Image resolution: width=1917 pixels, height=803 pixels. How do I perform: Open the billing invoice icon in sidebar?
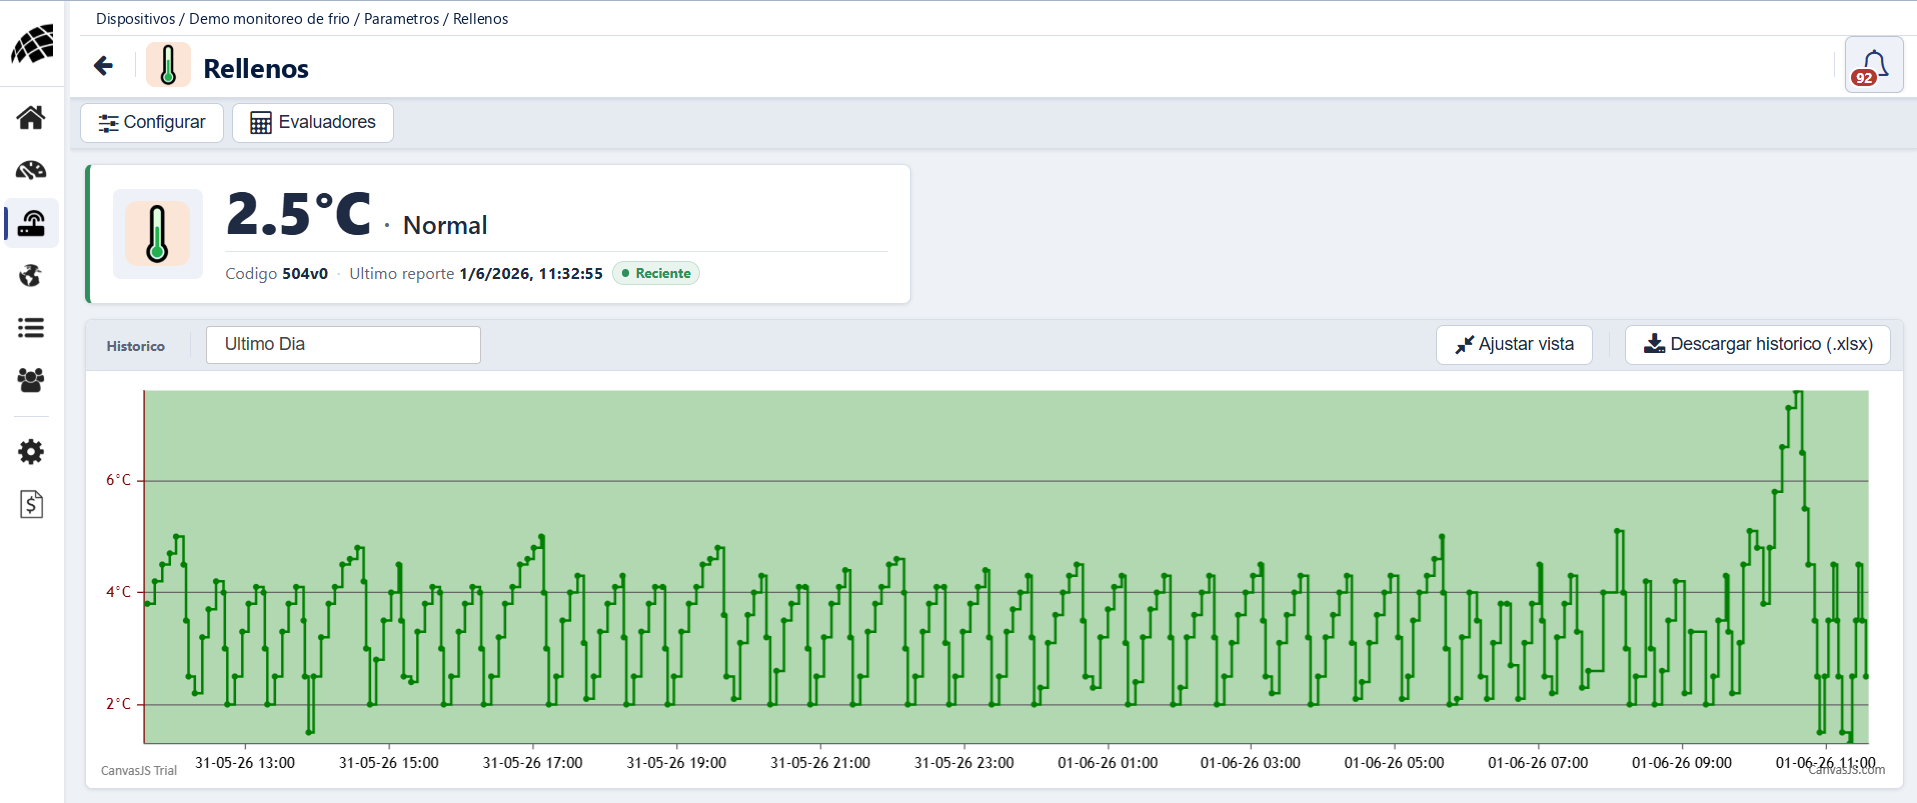coord(31,504)
